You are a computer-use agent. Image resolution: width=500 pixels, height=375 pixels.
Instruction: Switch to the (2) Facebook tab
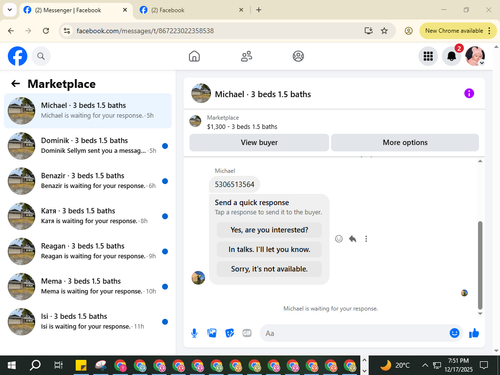192,10
